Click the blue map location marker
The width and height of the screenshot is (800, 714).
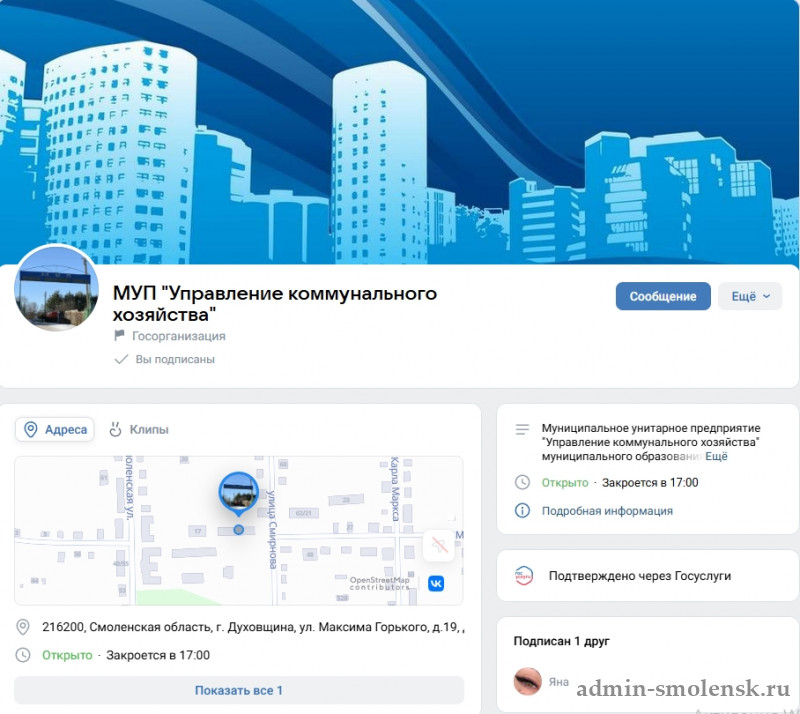[x=238, y=493]
